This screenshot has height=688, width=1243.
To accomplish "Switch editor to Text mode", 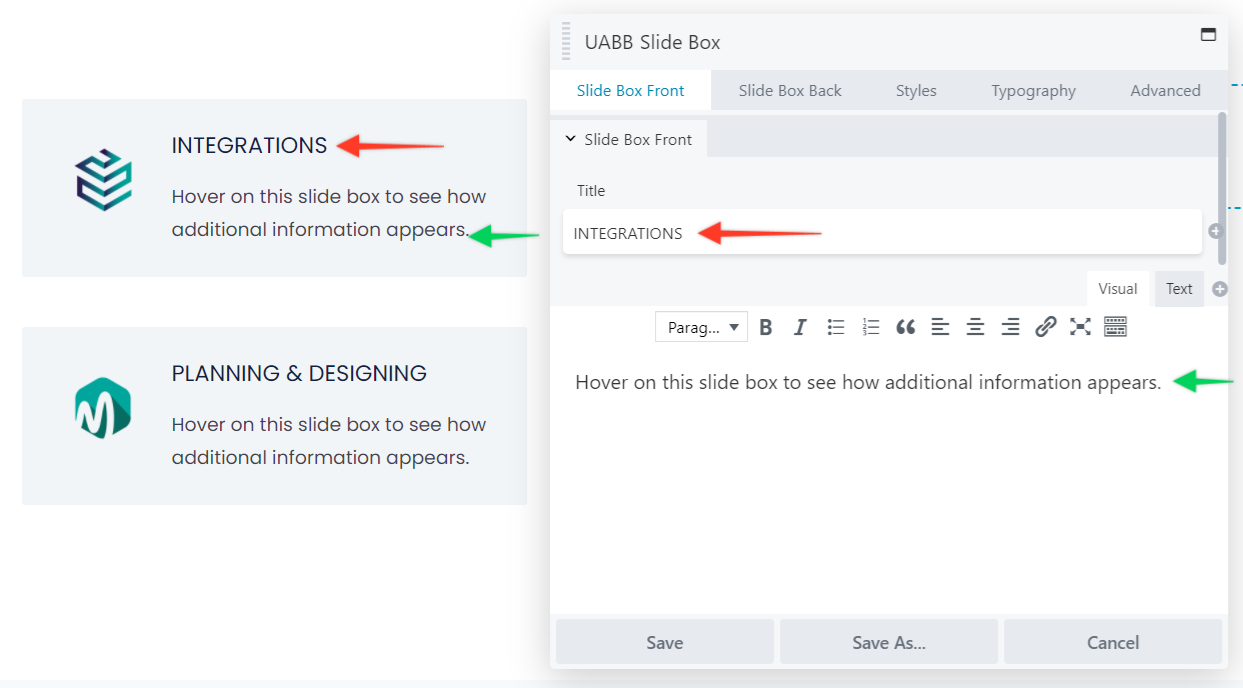I will tap(1179, 289).
